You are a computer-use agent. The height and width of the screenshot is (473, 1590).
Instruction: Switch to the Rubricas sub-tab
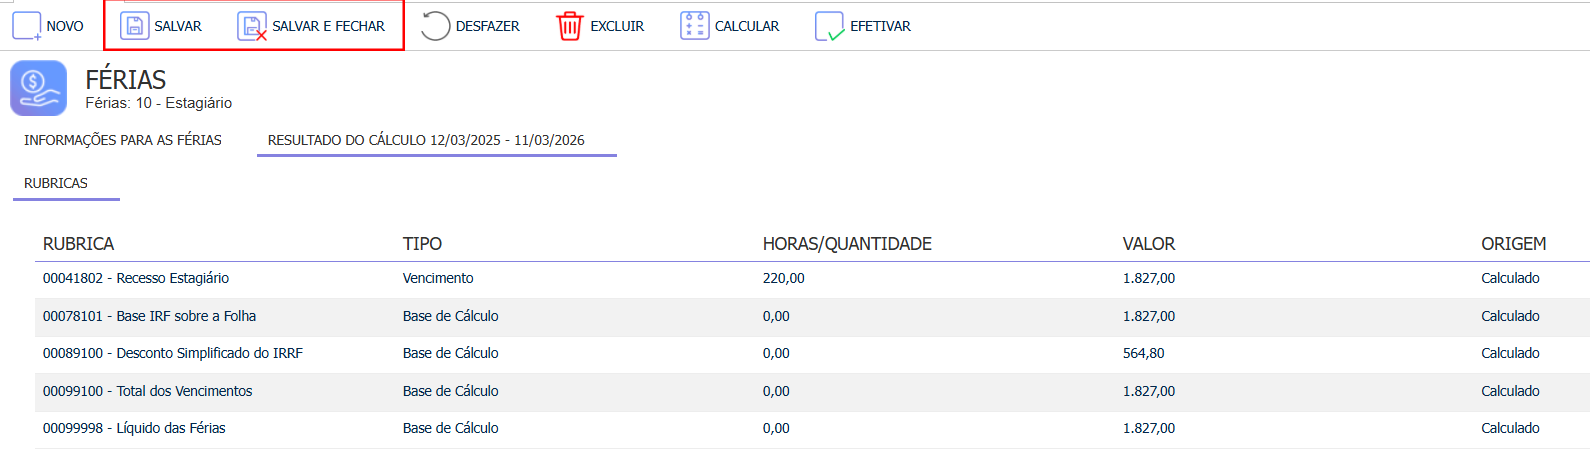(56, 183)
